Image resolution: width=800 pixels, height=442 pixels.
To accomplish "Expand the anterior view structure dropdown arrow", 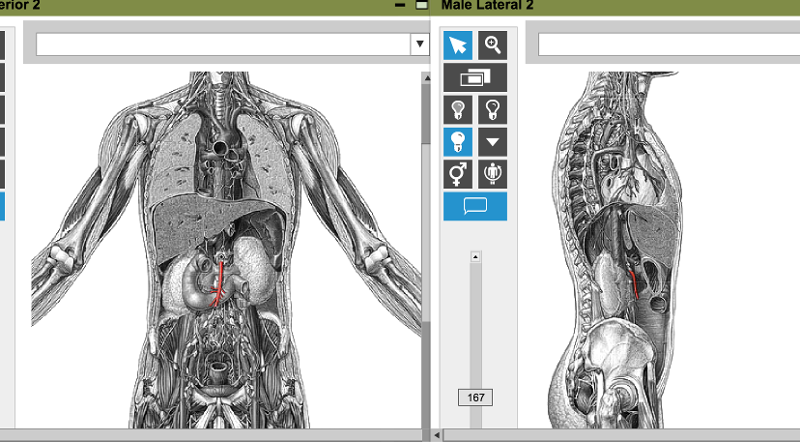I will coord(419,44).
